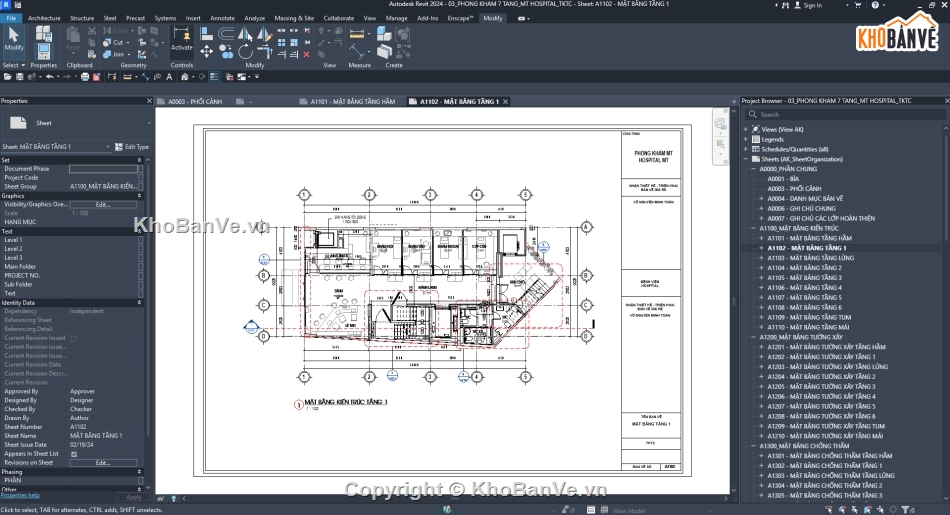The width and height of the screenshot is (950, 515).
Task: Click the Text 'A' icon in quick toolbar
Action: (169, 76)
